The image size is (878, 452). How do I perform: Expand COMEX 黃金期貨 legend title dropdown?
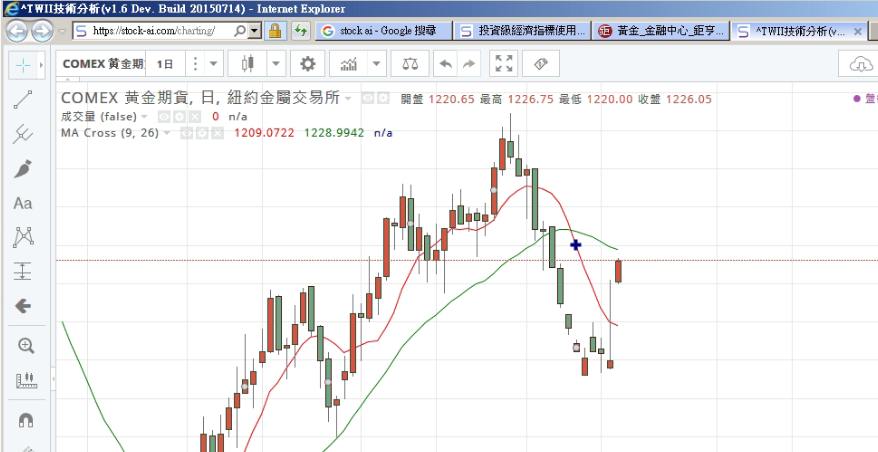pyautogui.click(x=348, y=99)
